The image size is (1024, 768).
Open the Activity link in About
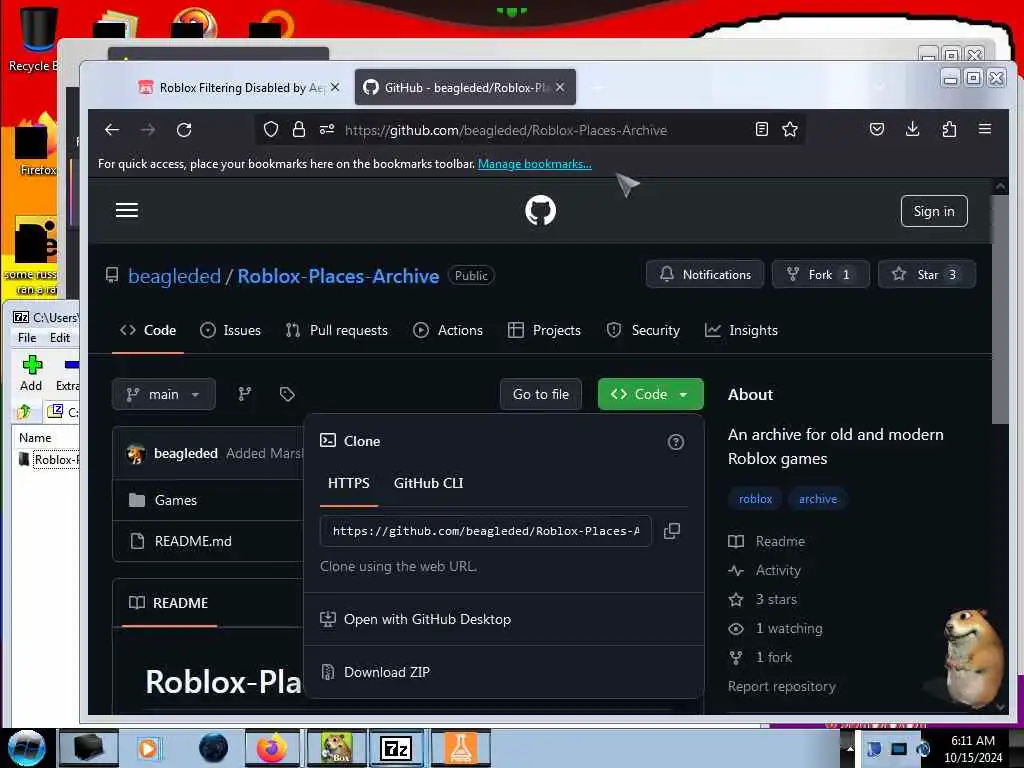778,570
